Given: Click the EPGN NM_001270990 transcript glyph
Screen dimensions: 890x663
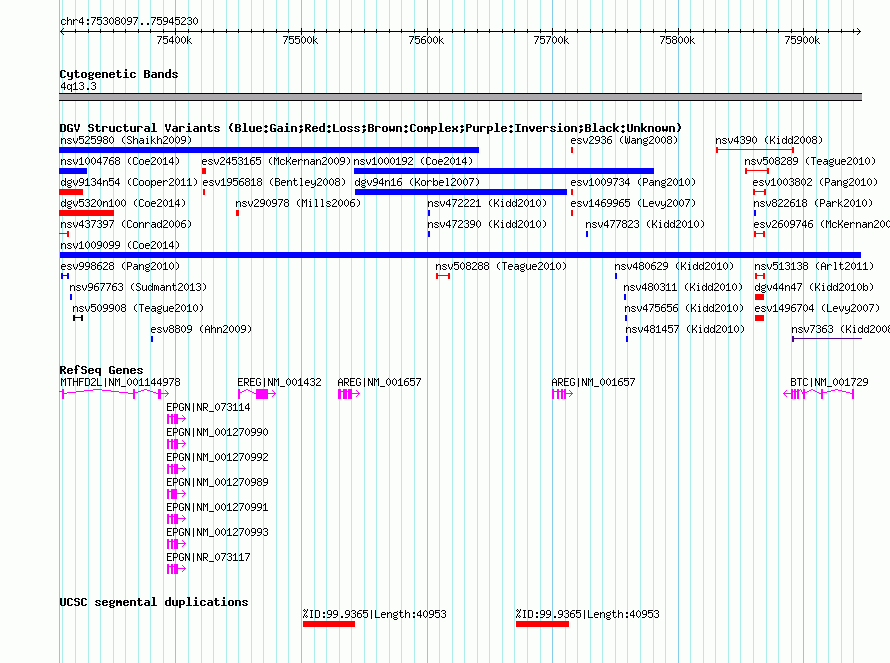Looking at the screenshot, I should click(x=176, y=444).
